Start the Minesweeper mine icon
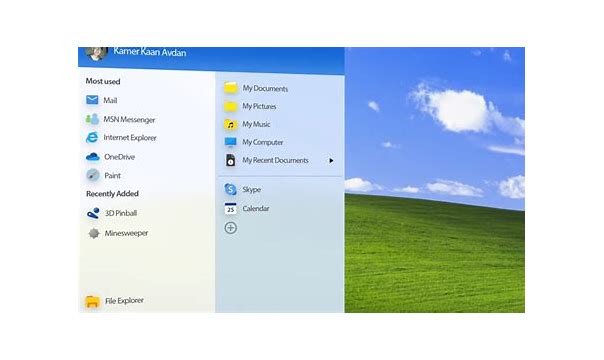This screenshot has height=360, width=604. coord(94,233)
